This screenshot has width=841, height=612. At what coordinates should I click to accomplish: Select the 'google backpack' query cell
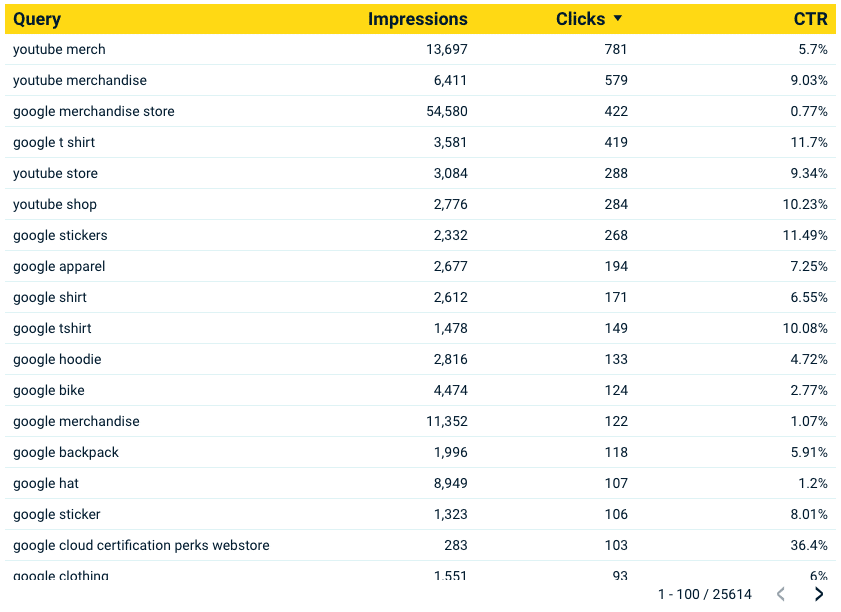pos(66,453)
